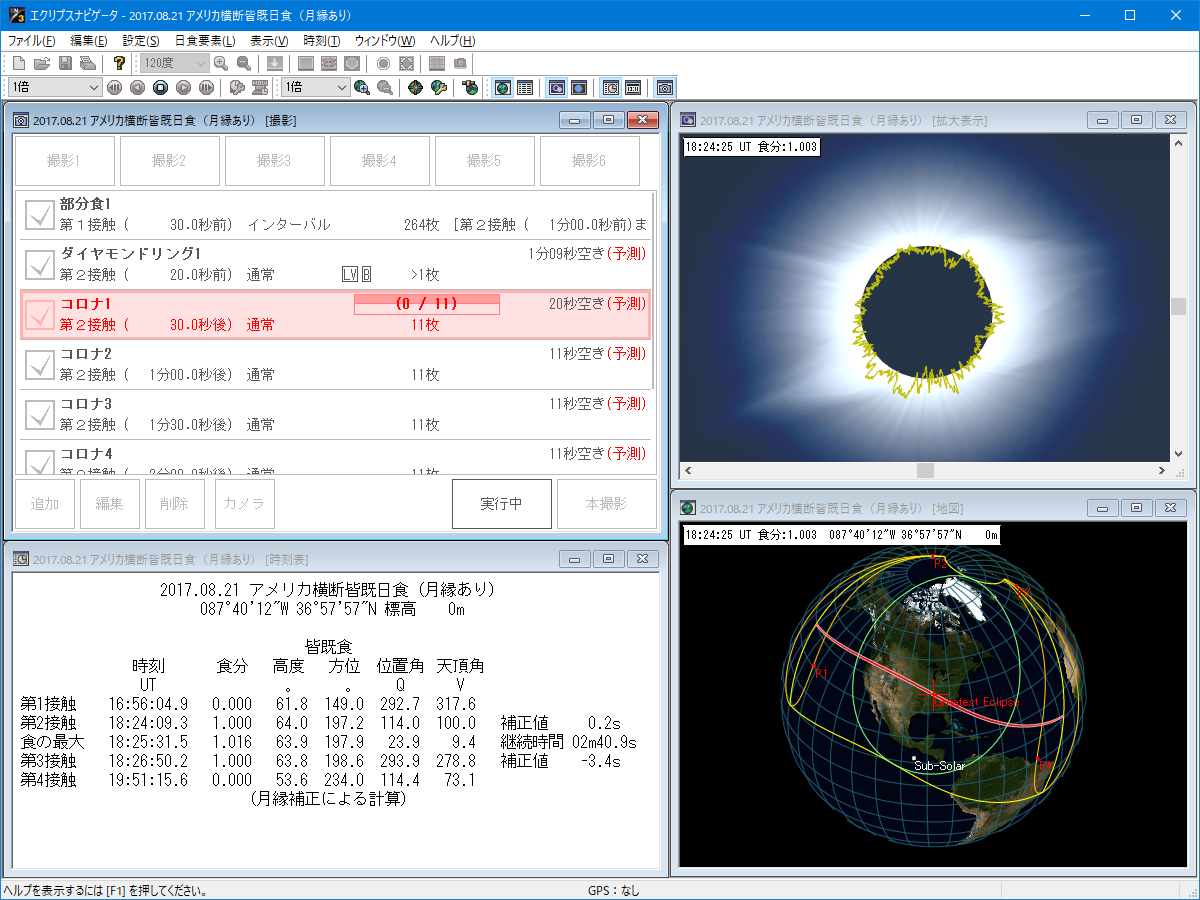Image resolution: width=1200 pixels, height=900 pixels.
Task: Toggle the 部分食1 checkbox
Action: (x=40, y=214)
